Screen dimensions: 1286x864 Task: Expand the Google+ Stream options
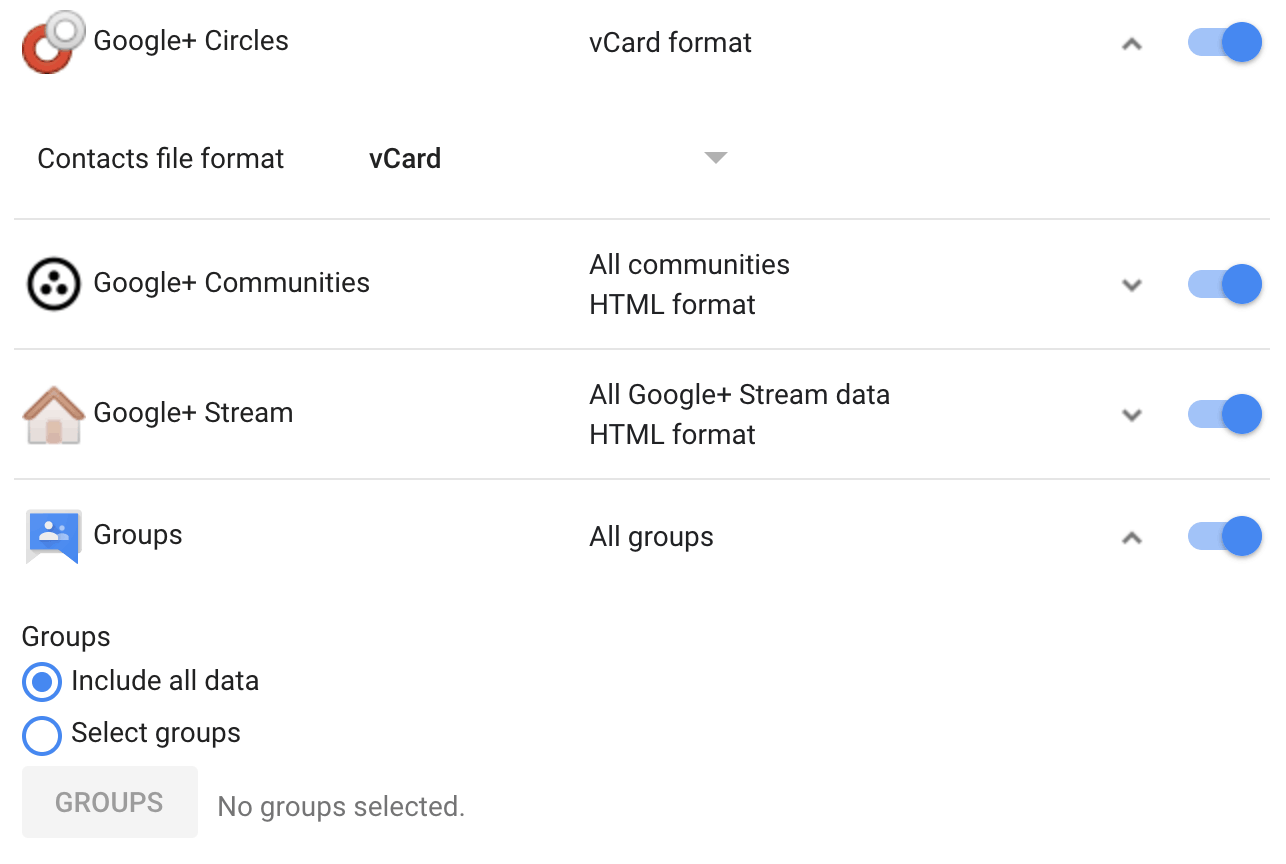click(x=1132, y=415)
